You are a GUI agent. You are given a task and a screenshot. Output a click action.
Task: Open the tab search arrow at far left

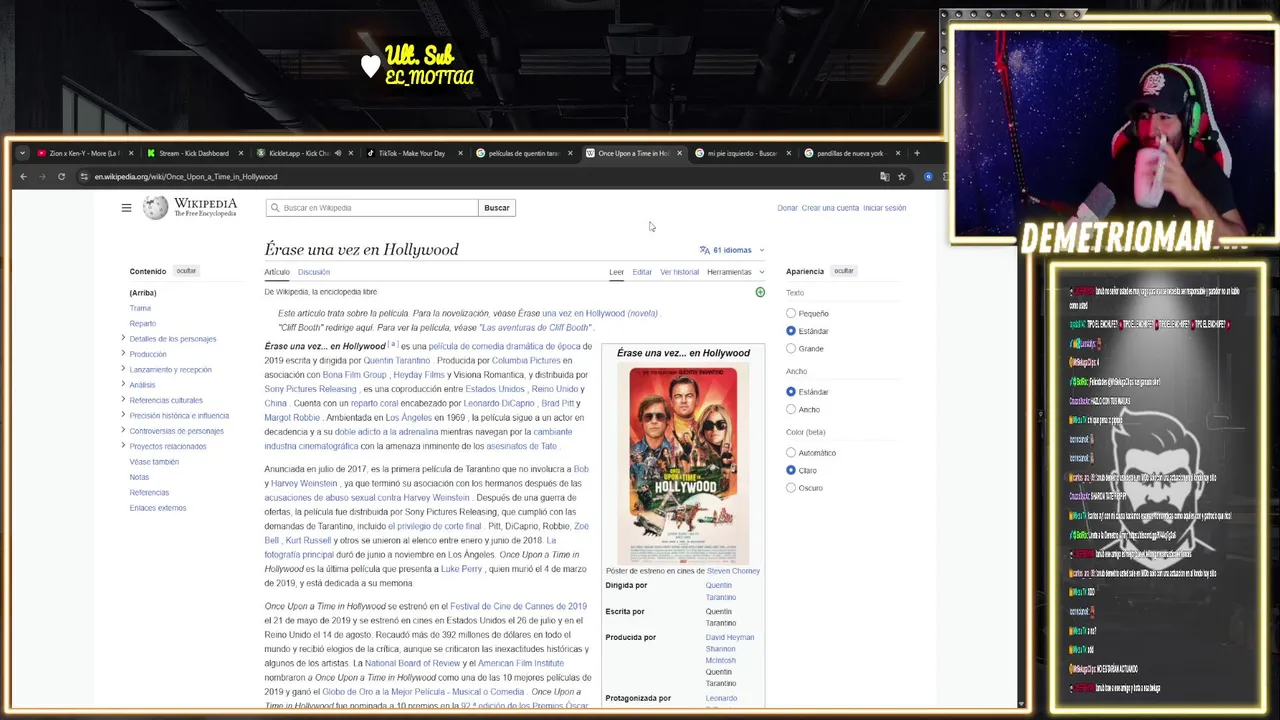[x=22, y=153]
